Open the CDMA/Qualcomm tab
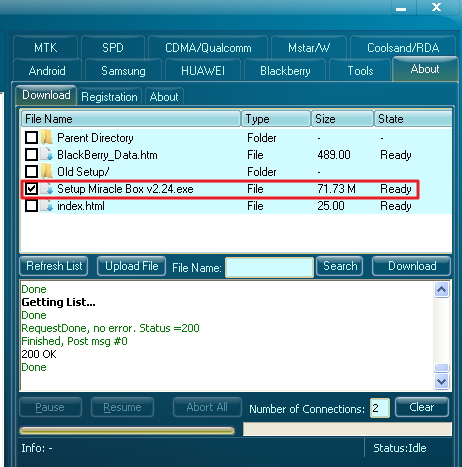This screenshot has height=467, width=462. (208, 48)
